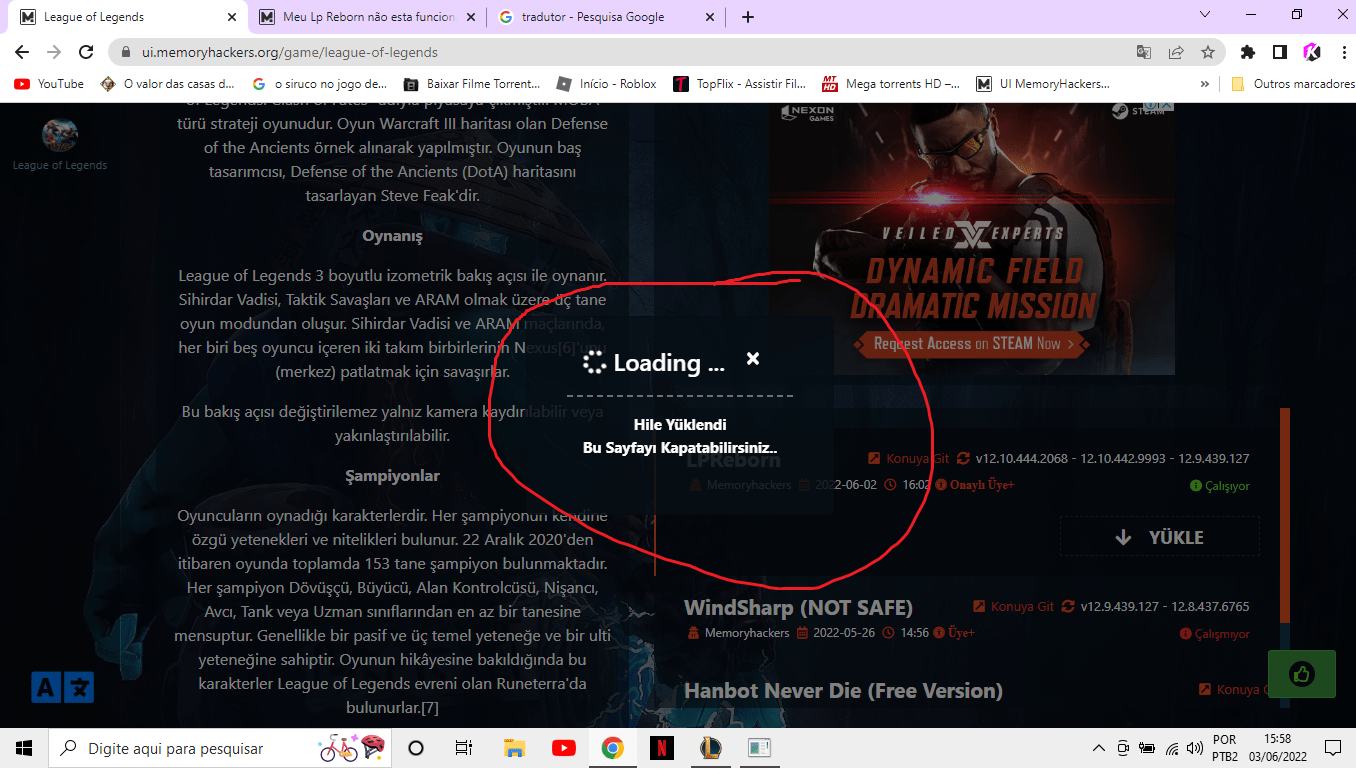
Task: Open Netflix from the taskbar
Action: point(661,748)
